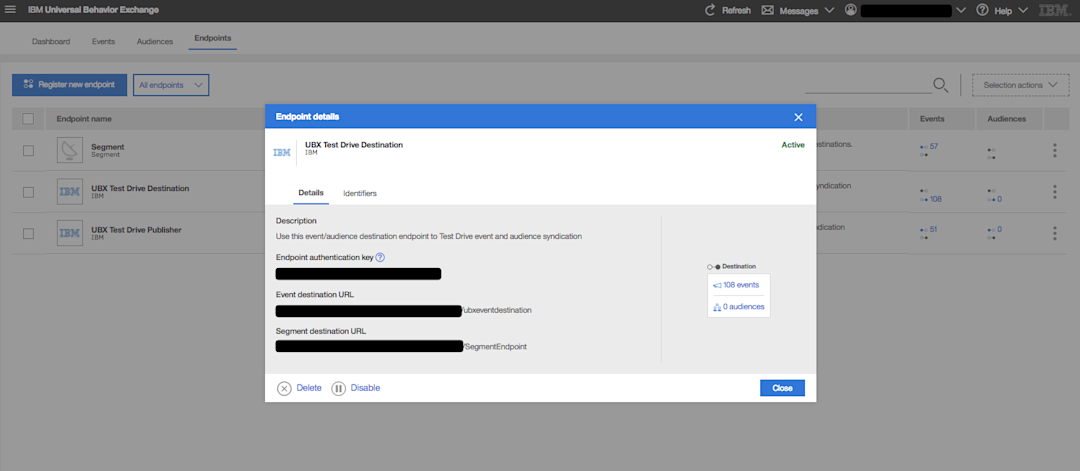
Task: Check the UBX Test Drive Destination checkbox
Action: 28,192
